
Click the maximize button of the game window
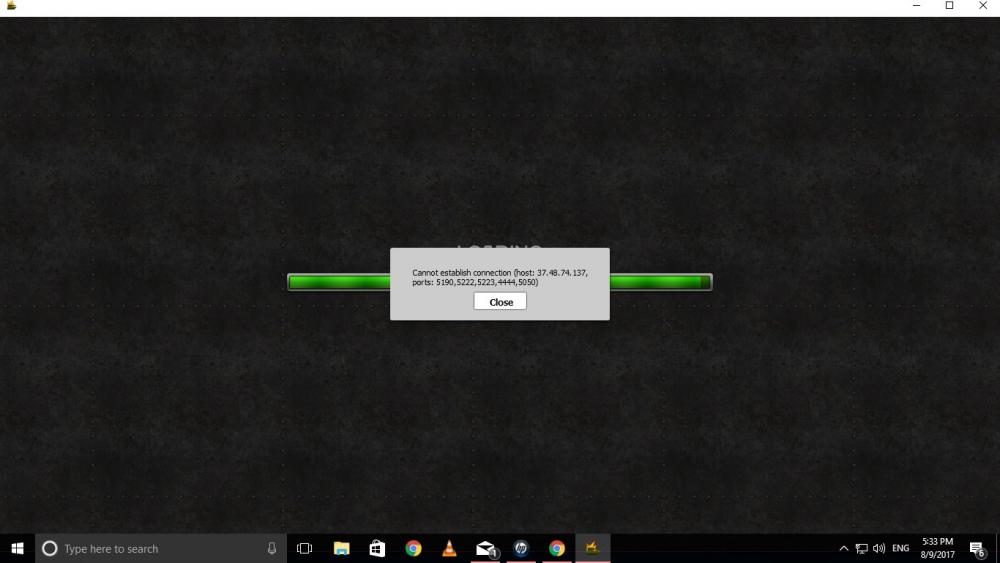pos(949,6)
